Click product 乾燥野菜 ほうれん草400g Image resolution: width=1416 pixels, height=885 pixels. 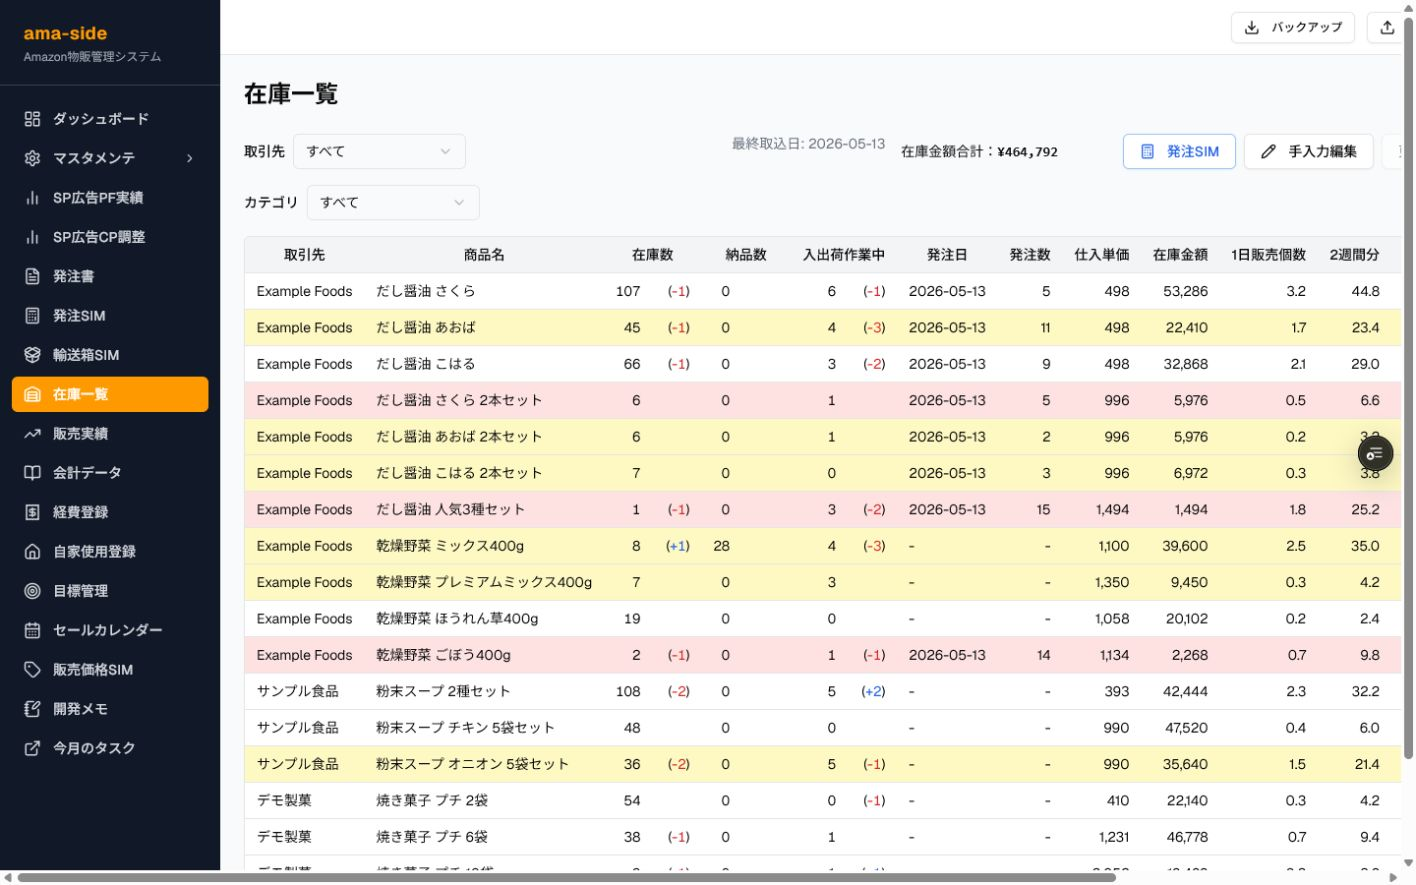tap(457, 619)
